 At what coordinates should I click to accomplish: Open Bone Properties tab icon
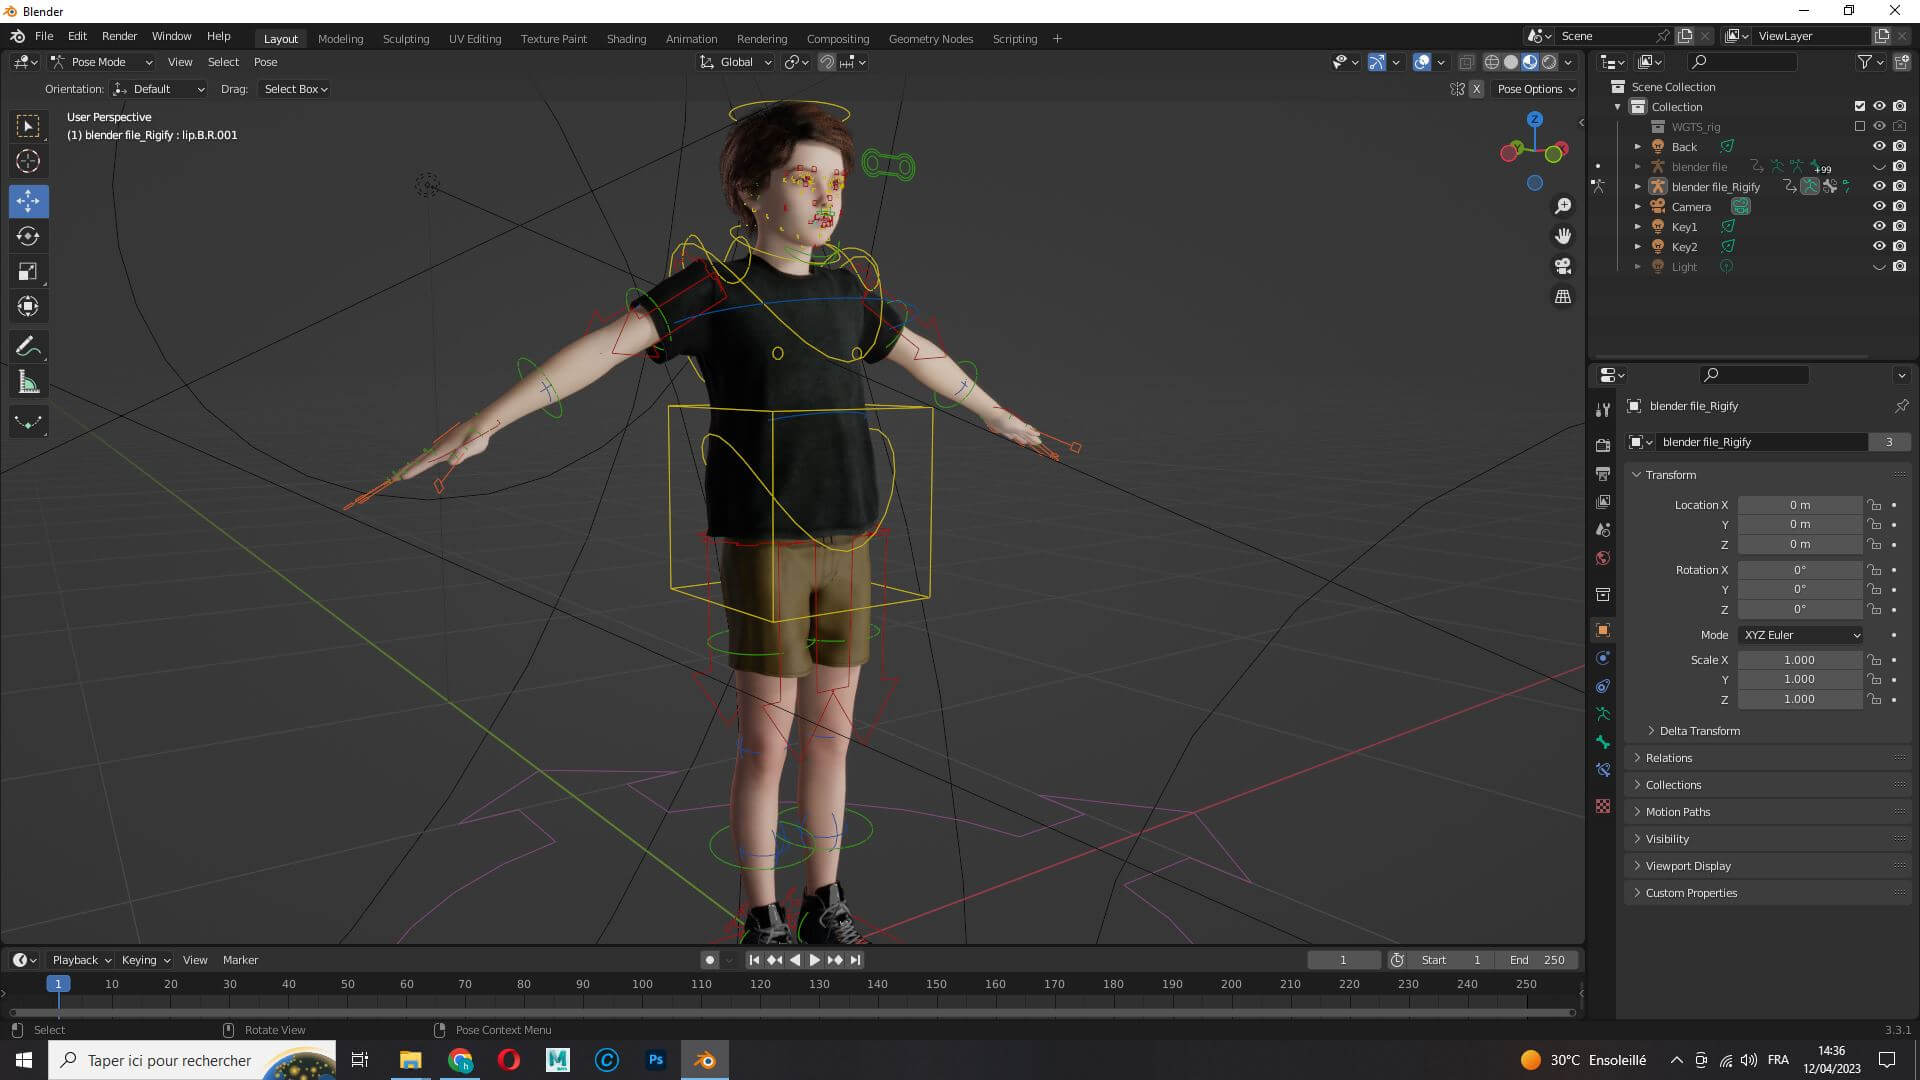(x=1603, y=742)
